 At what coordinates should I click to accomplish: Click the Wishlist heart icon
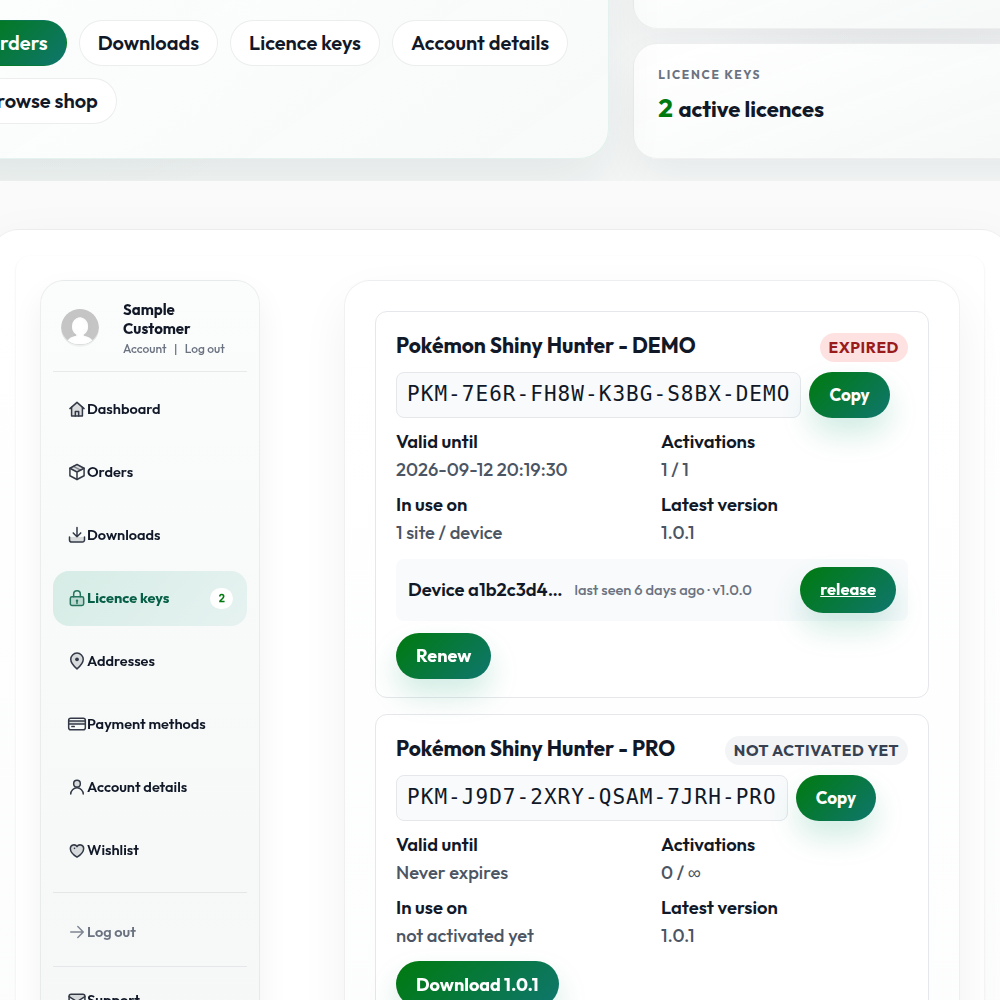[77, 850]
